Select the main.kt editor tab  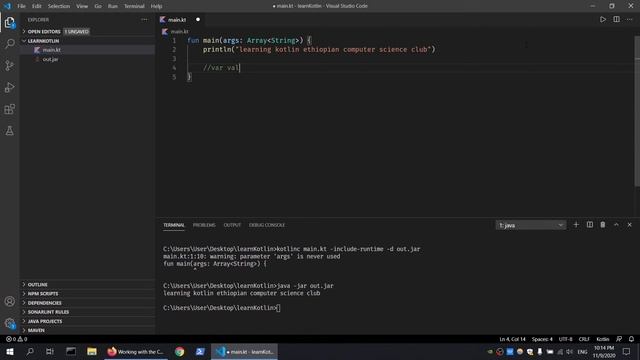click(181, 20)
